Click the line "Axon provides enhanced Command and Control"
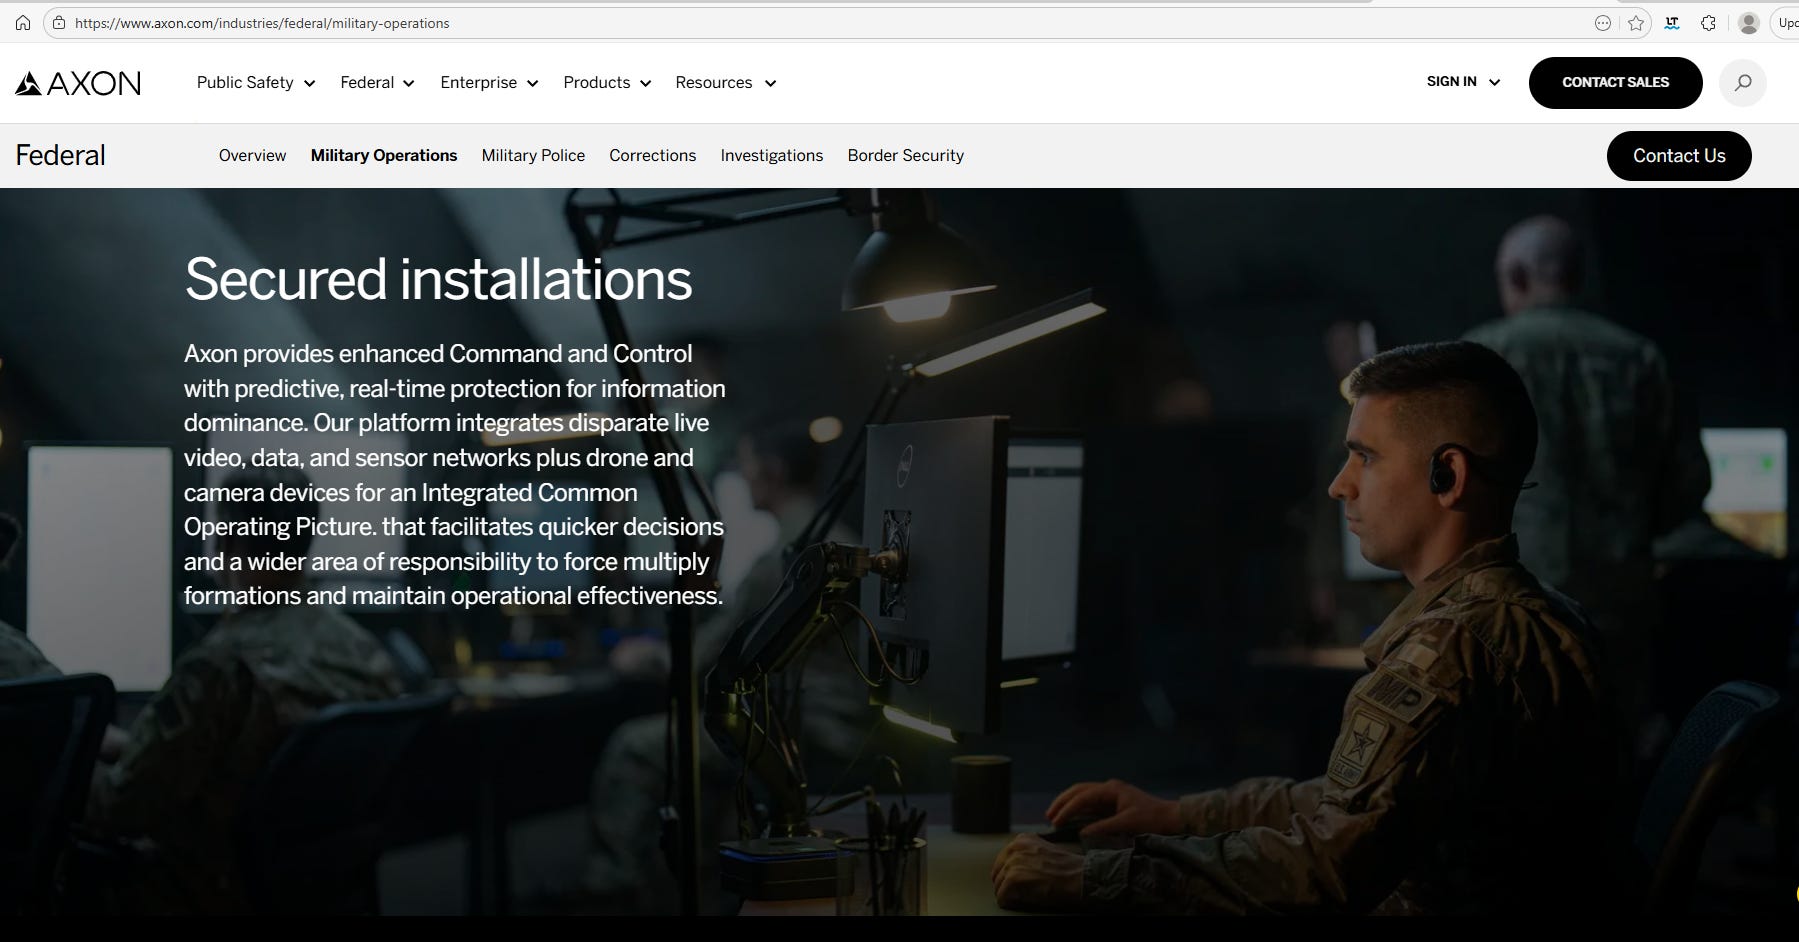Image resolution: width=1799 pixels, height=942 pixels. (438, 354)
